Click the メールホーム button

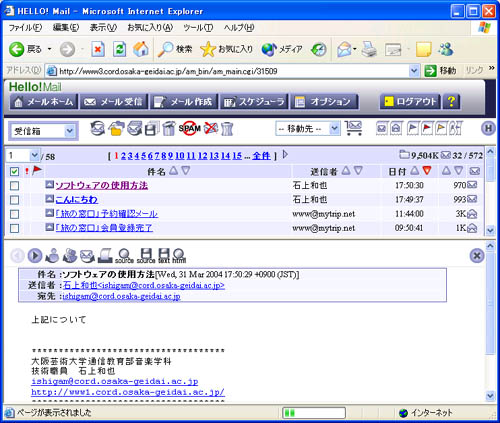[44, 101]
